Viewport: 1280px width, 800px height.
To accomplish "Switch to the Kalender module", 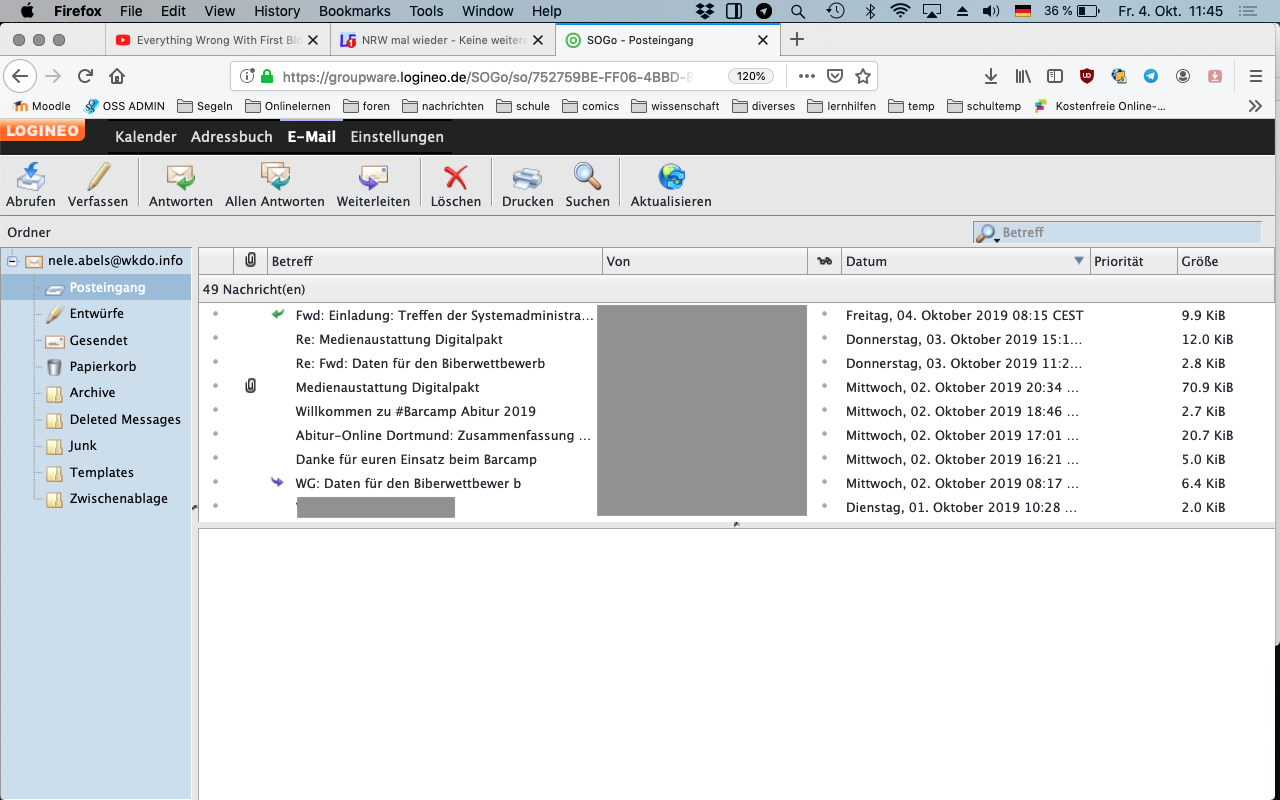I will click(x=146, y=137).
